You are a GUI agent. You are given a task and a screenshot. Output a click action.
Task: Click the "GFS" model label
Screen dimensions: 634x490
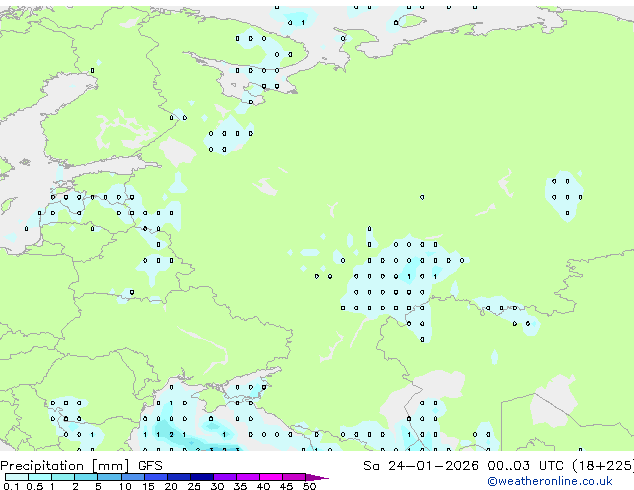point(150,466)
